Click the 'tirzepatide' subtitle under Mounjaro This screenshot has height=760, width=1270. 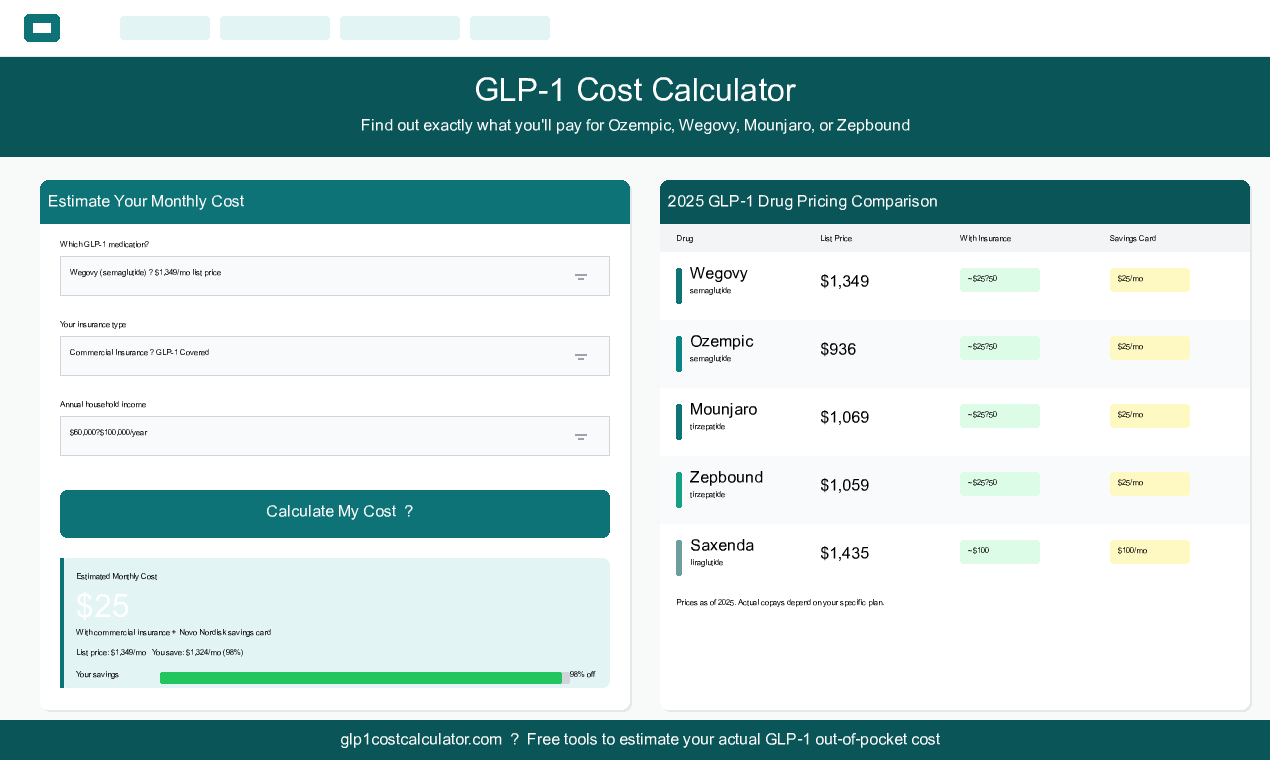pos(707,427)
